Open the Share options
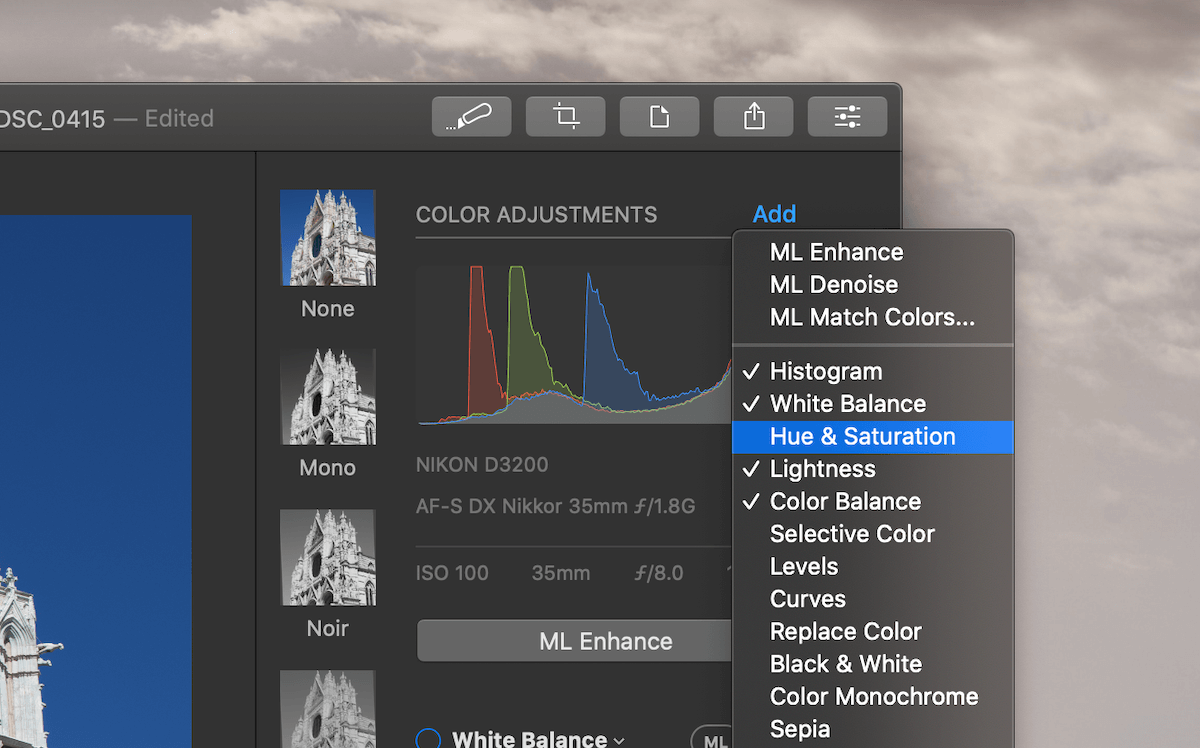Screen dimensions: 1200x748 [x=753, y=115]
